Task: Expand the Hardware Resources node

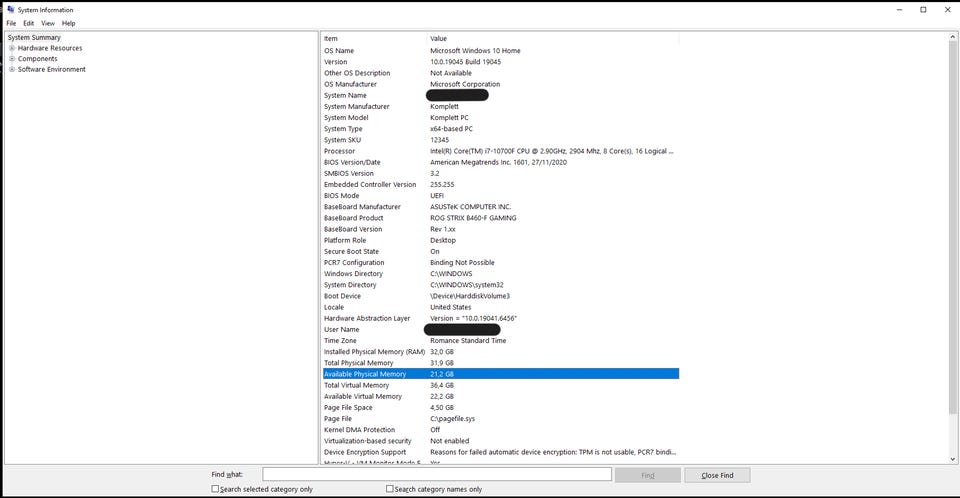Action: pos(12,48)
